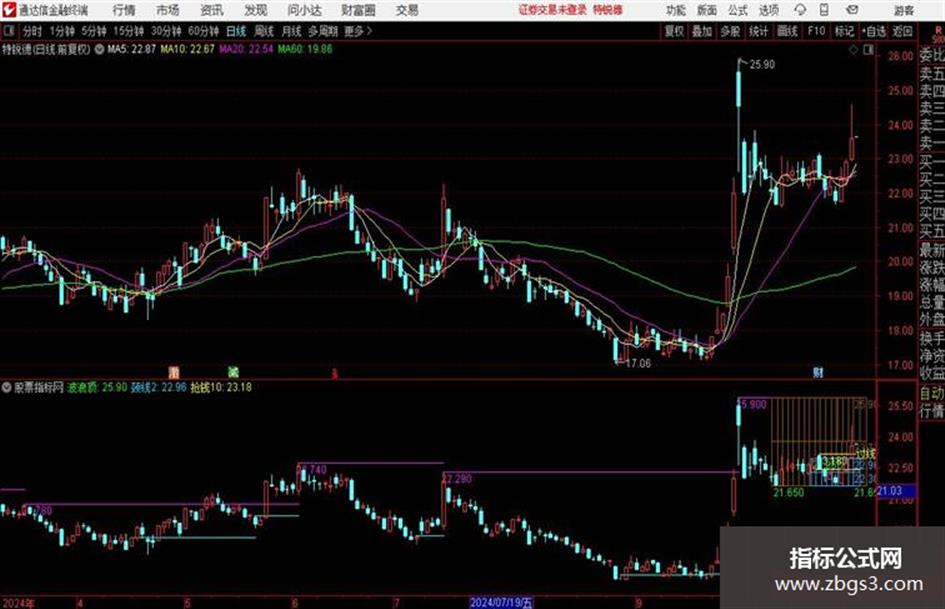Click the 自动 tab on right edge

point(932,393)
